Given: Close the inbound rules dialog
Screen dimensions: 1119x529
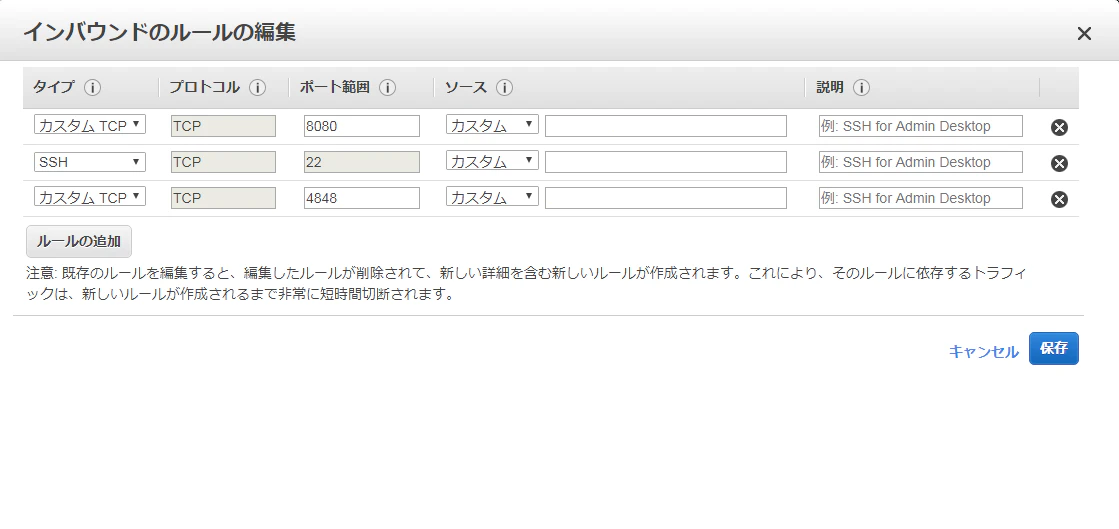Looking at the screenshot, I should click(x=1084, y=34).
